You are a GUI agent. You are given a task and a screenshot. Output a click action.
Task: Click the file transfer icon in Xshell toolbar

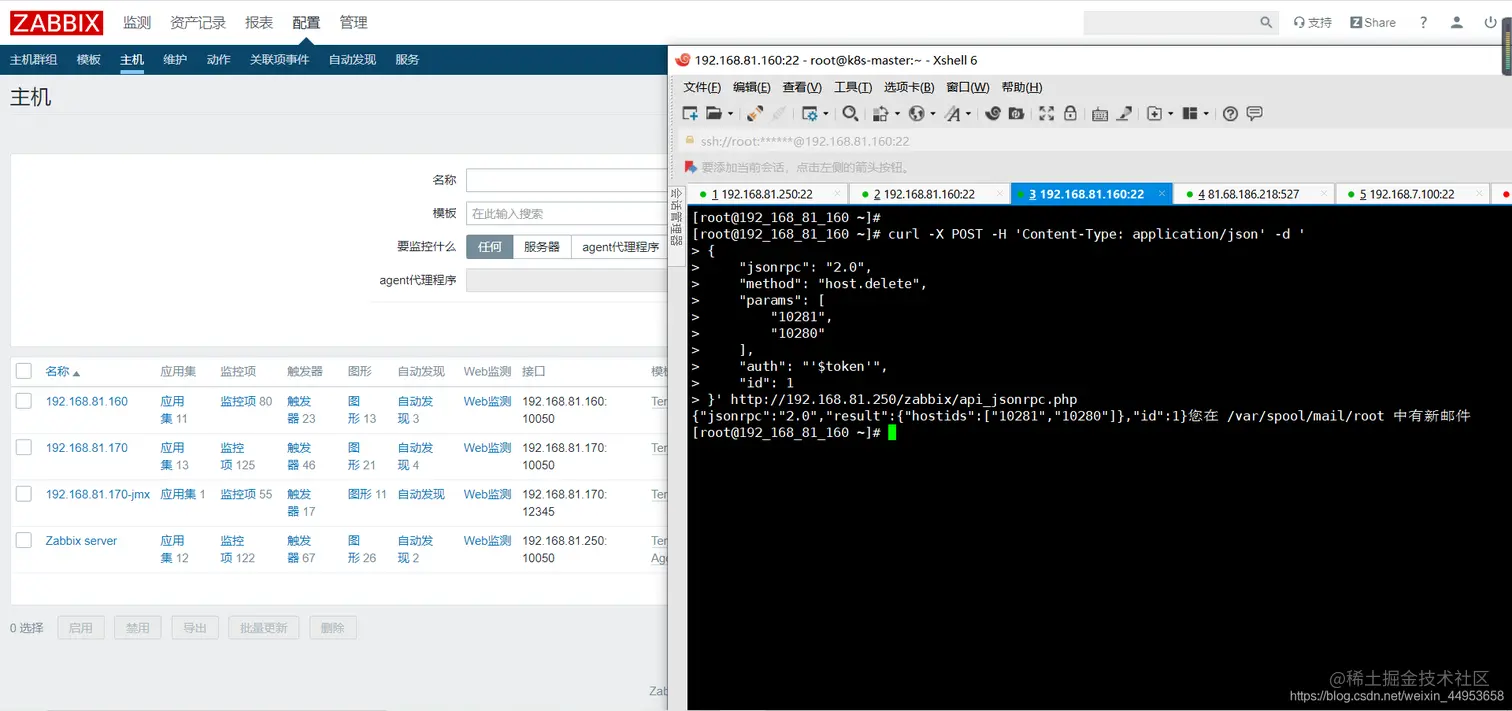881,114
